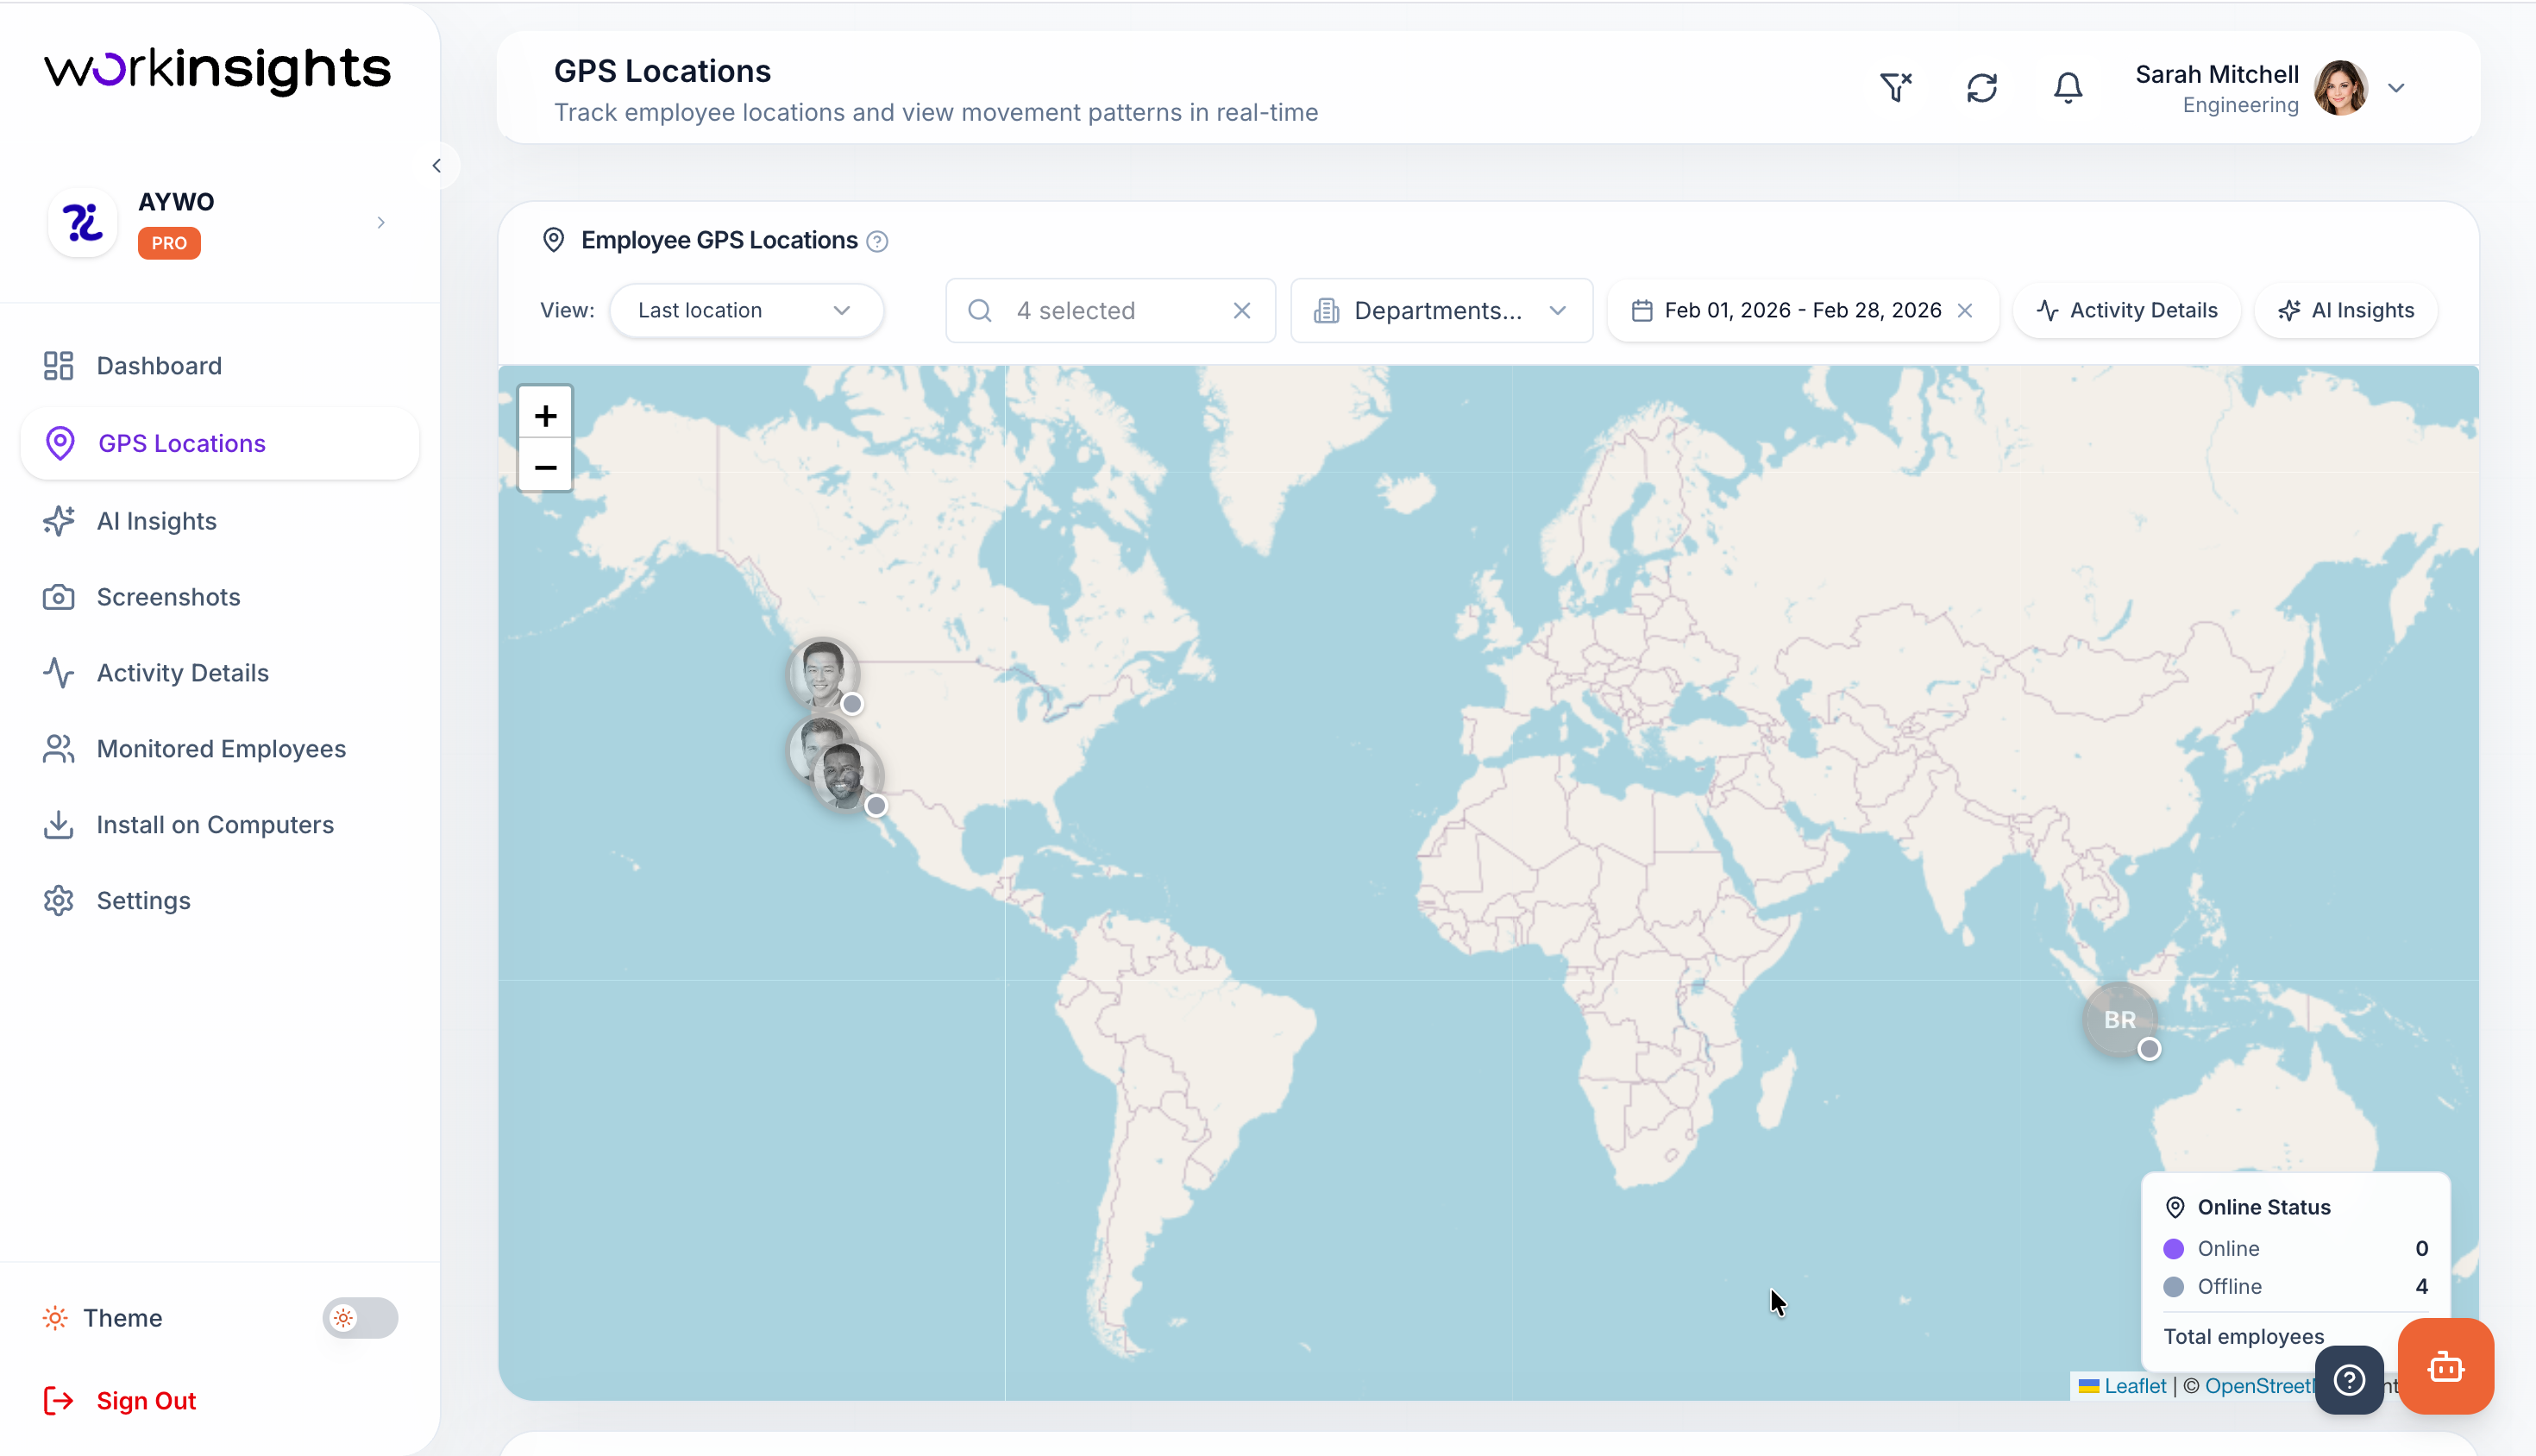Collapse the sidebar with the arrow
The image size is (2536, 1456).
pyautogui.click(x=437, y=166)
